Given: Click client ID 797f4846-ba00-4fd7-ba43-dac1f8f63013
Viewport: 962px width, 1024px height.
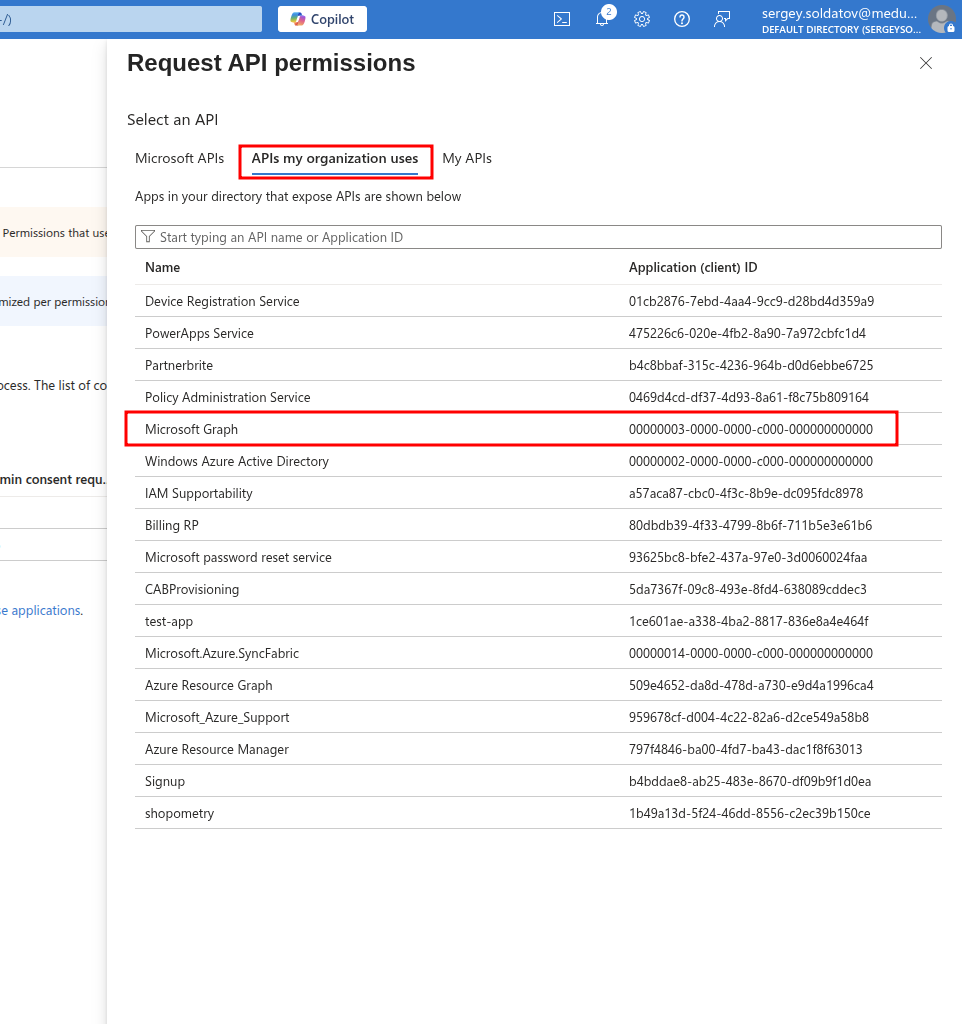Looking at the screenshot, I should tap(745, 749).
